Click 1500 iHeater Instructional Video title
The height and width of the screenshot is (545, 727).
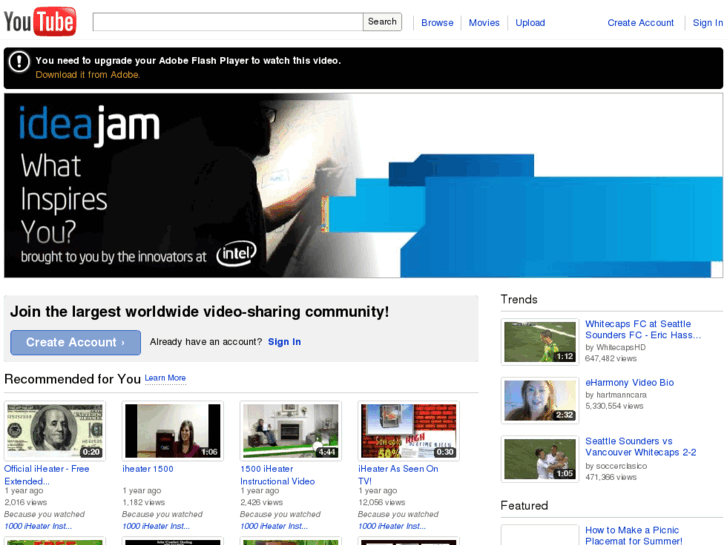(277, 475)
